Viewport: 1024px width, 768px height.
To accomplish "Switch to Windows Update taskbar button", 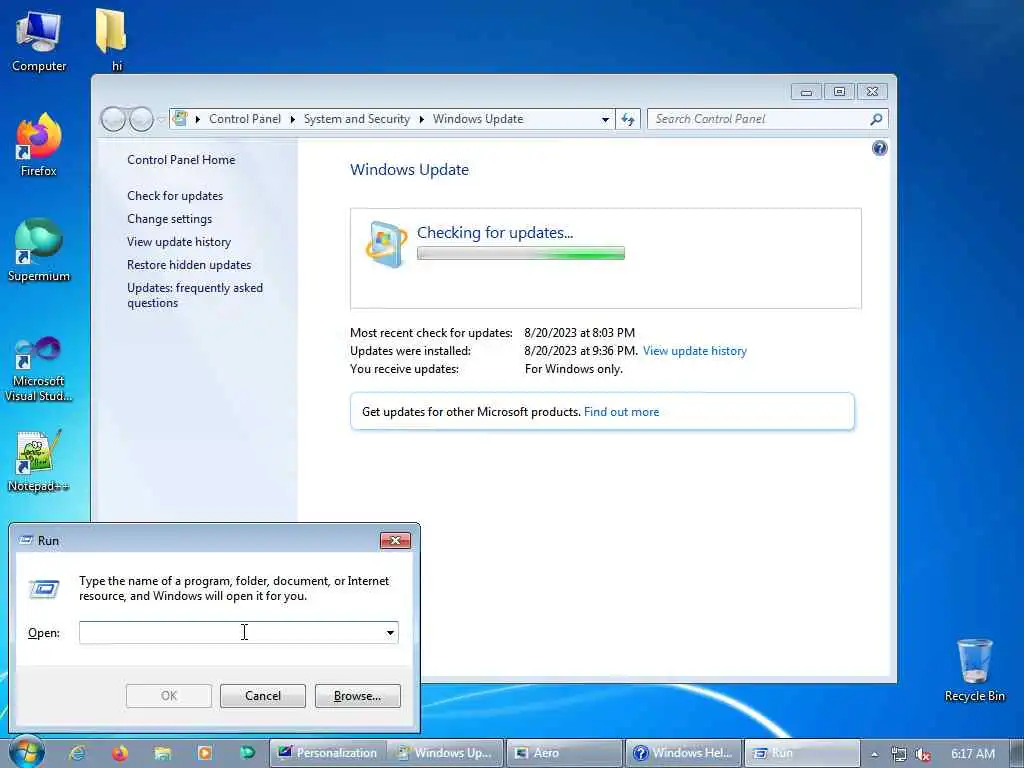I will pos(445,753).
